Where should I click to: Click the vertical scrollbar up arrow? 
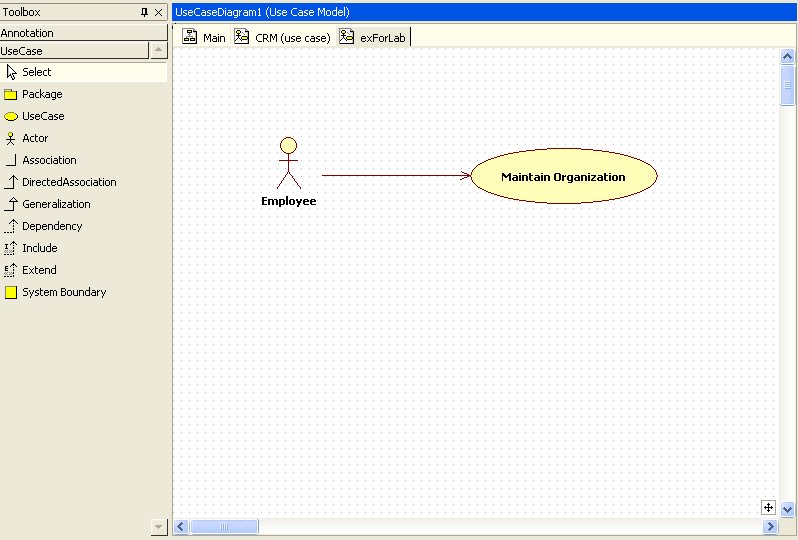[x=787, y=56]
